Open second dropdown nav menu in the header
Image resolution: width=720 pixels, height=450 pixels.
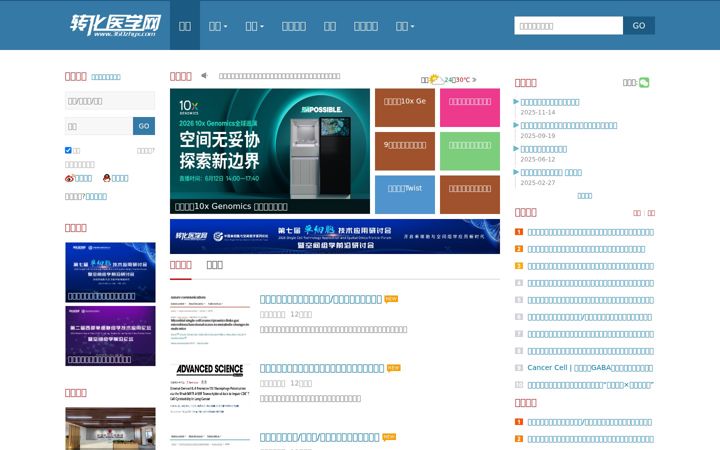254,26
